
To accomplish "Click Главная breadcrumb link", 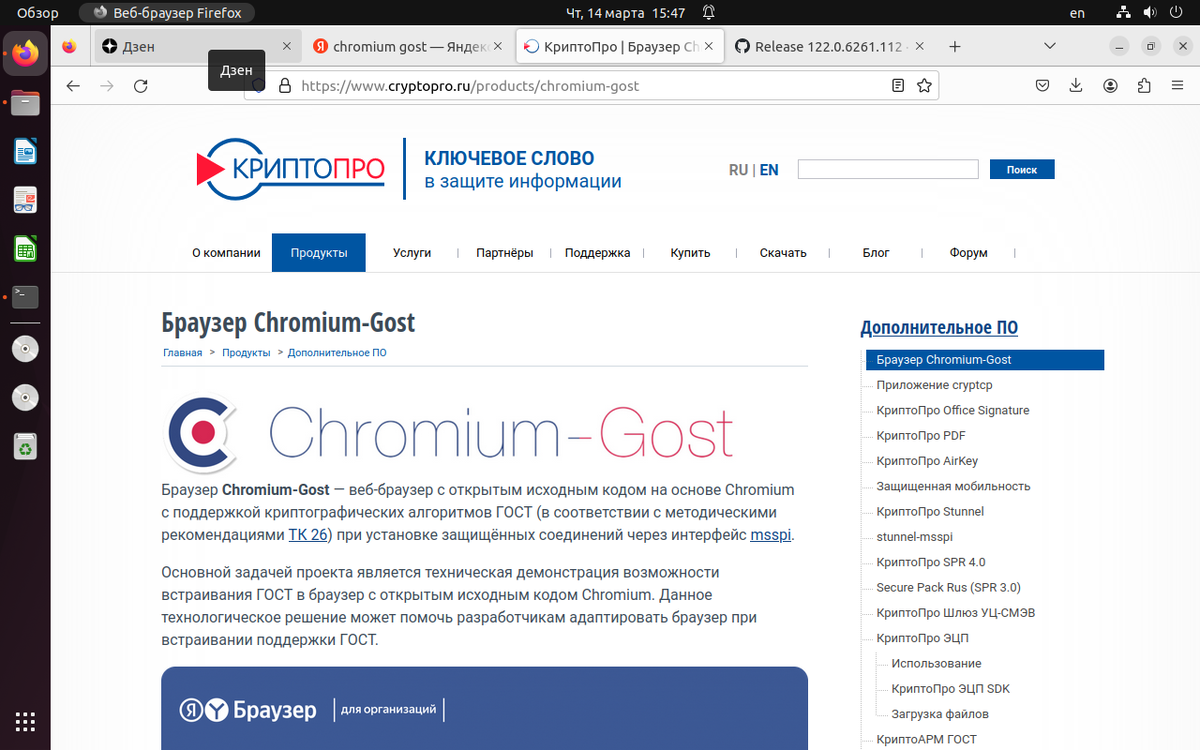I will coord(183,353).
